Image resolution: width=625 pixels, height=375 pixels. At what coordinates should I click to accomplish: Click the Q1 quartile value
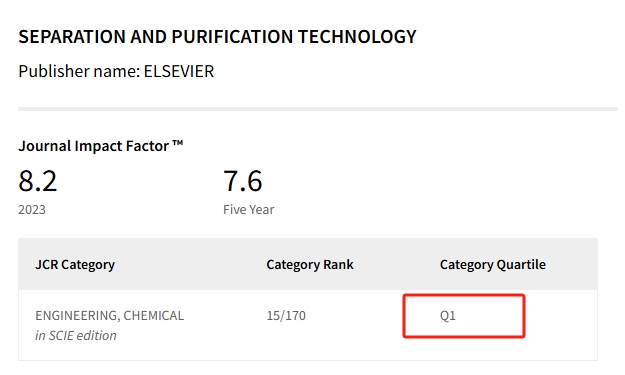[448, 316]
